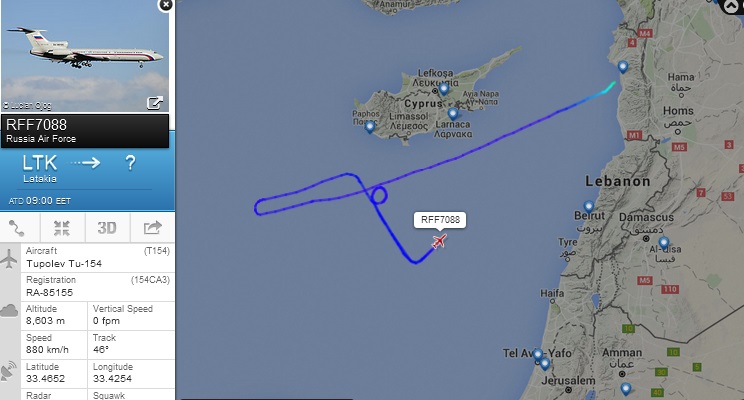Open the Tu-154 aircraft photo thumbnail

click(x=85, y=56)
